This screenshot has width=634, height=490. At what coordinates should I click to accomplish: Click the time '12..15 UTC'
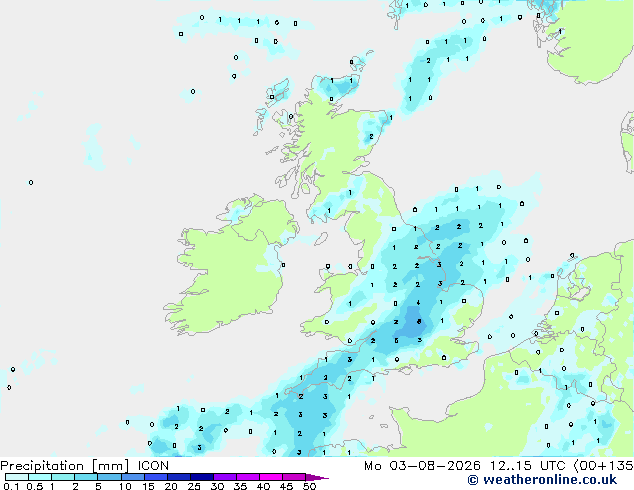[527, 466]
